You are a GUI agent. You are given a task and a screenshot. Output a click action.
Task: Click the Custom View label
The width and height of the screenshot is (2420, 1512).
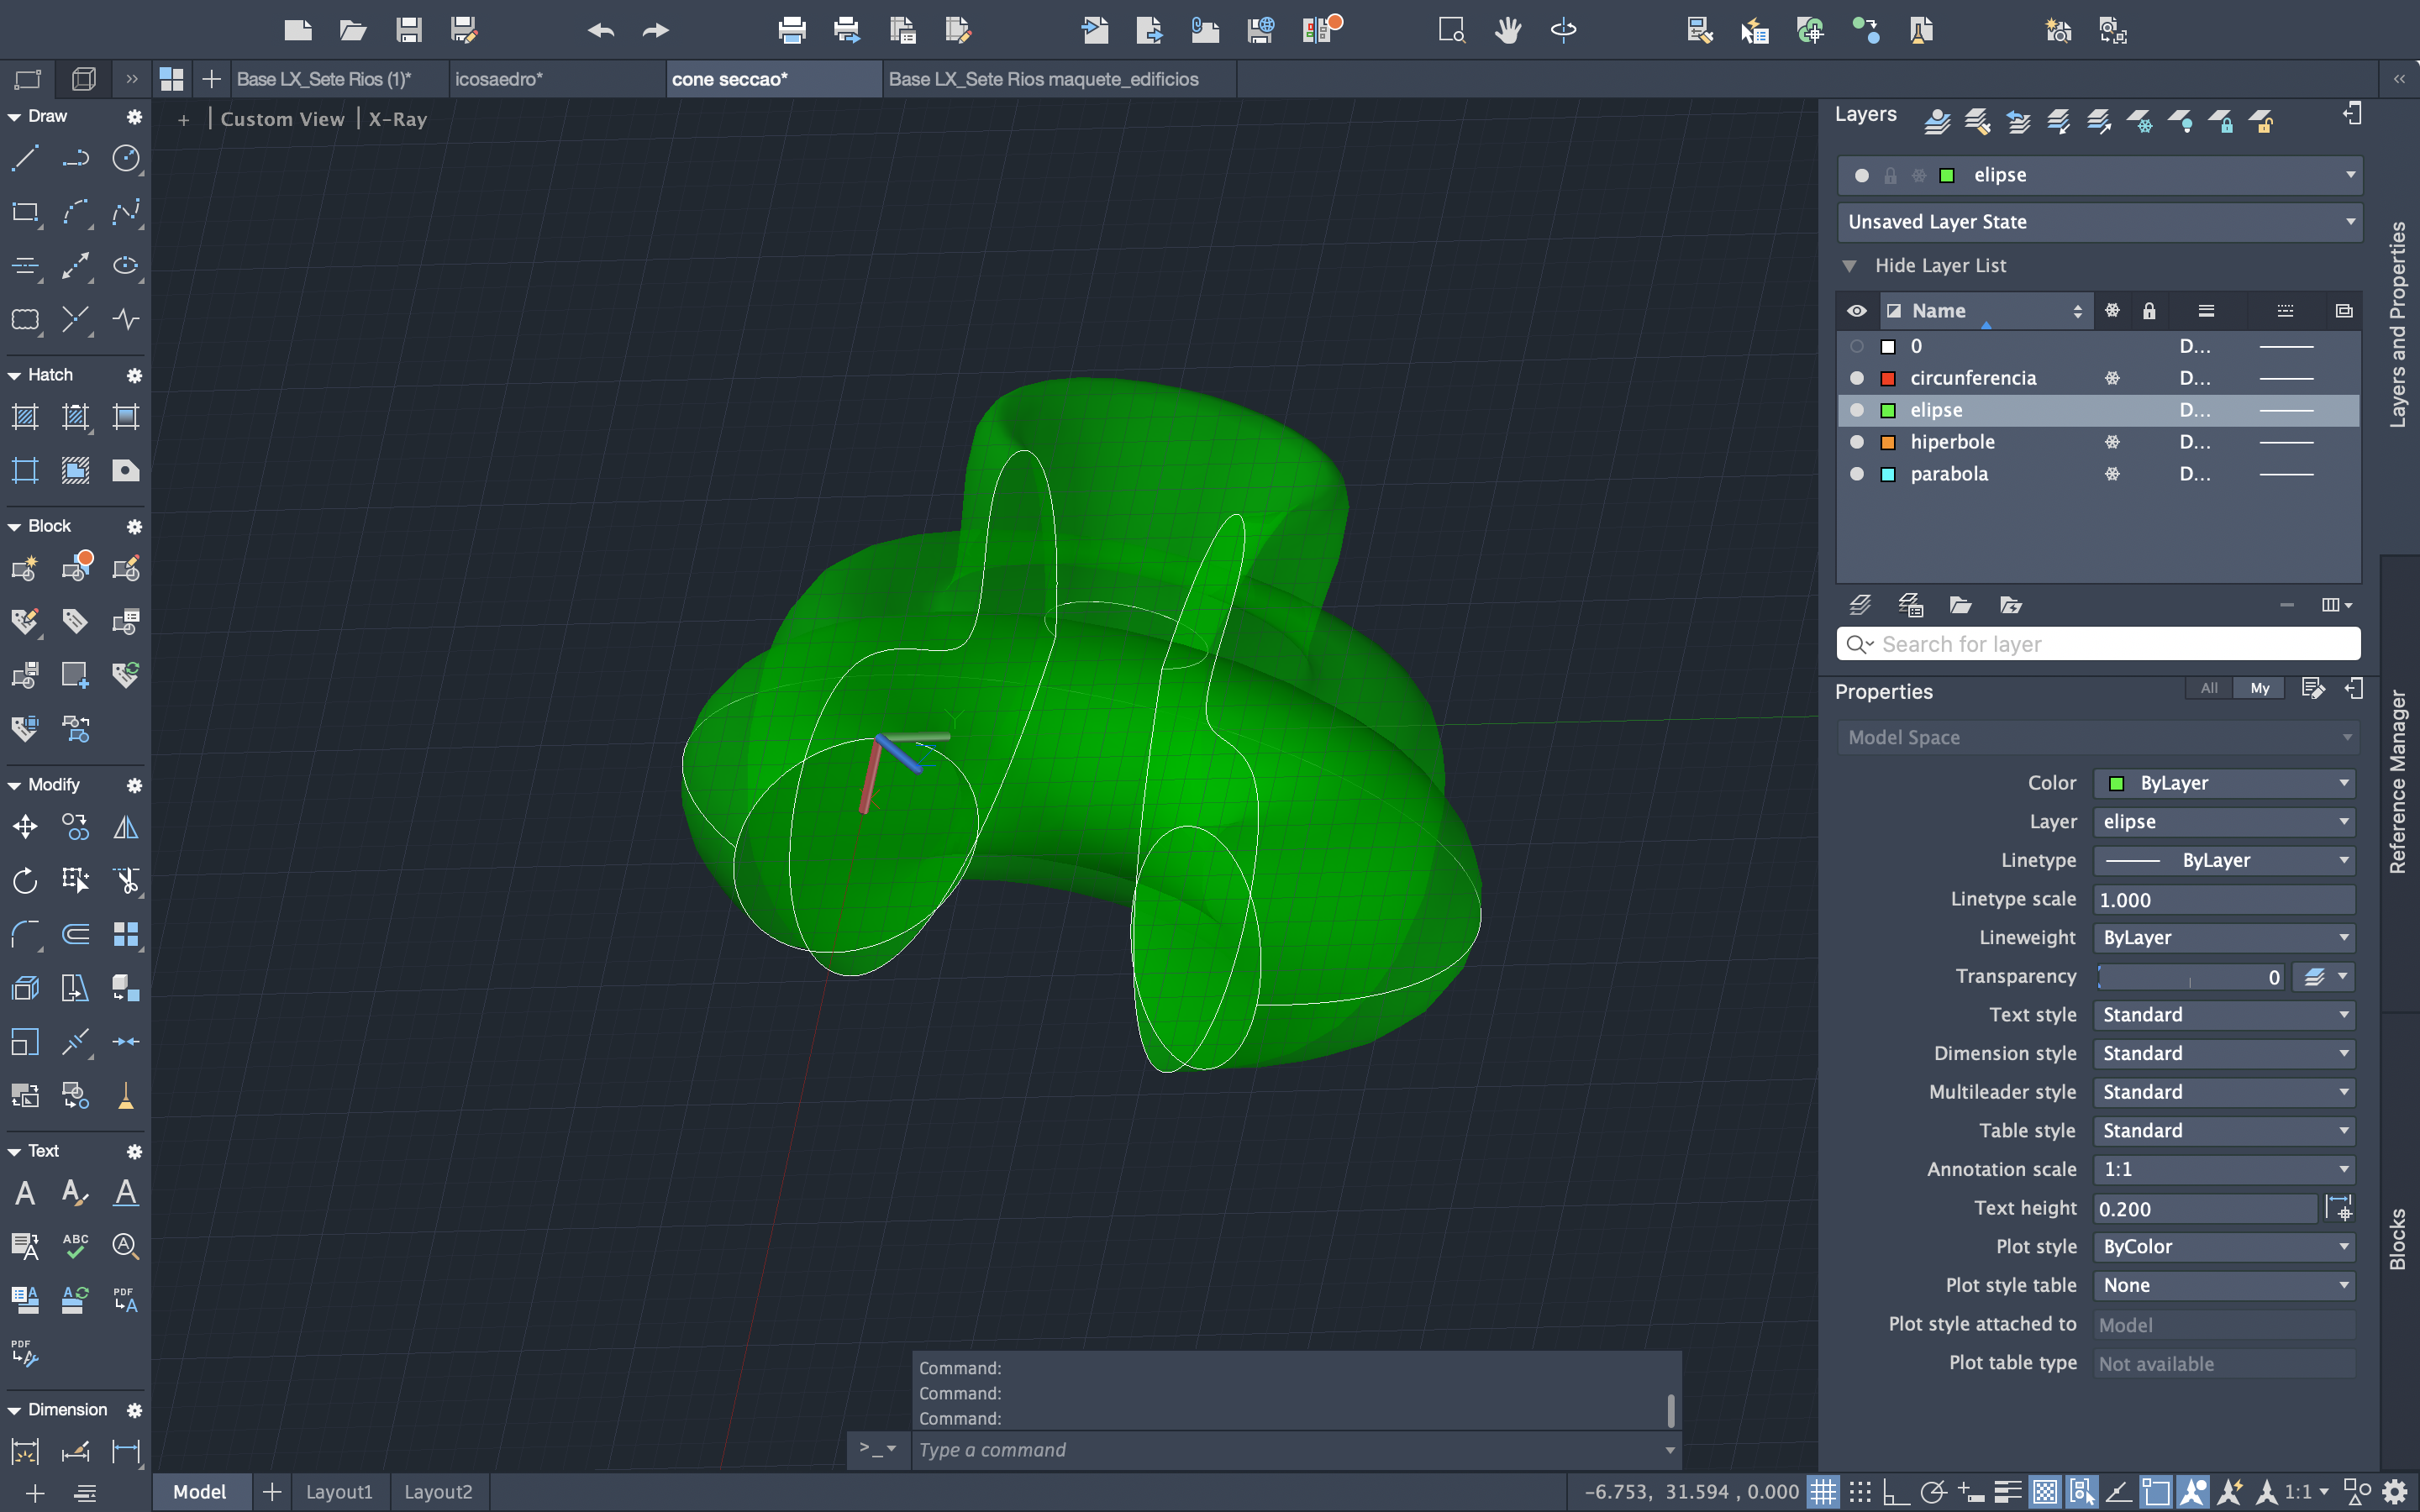pos(282,119)
